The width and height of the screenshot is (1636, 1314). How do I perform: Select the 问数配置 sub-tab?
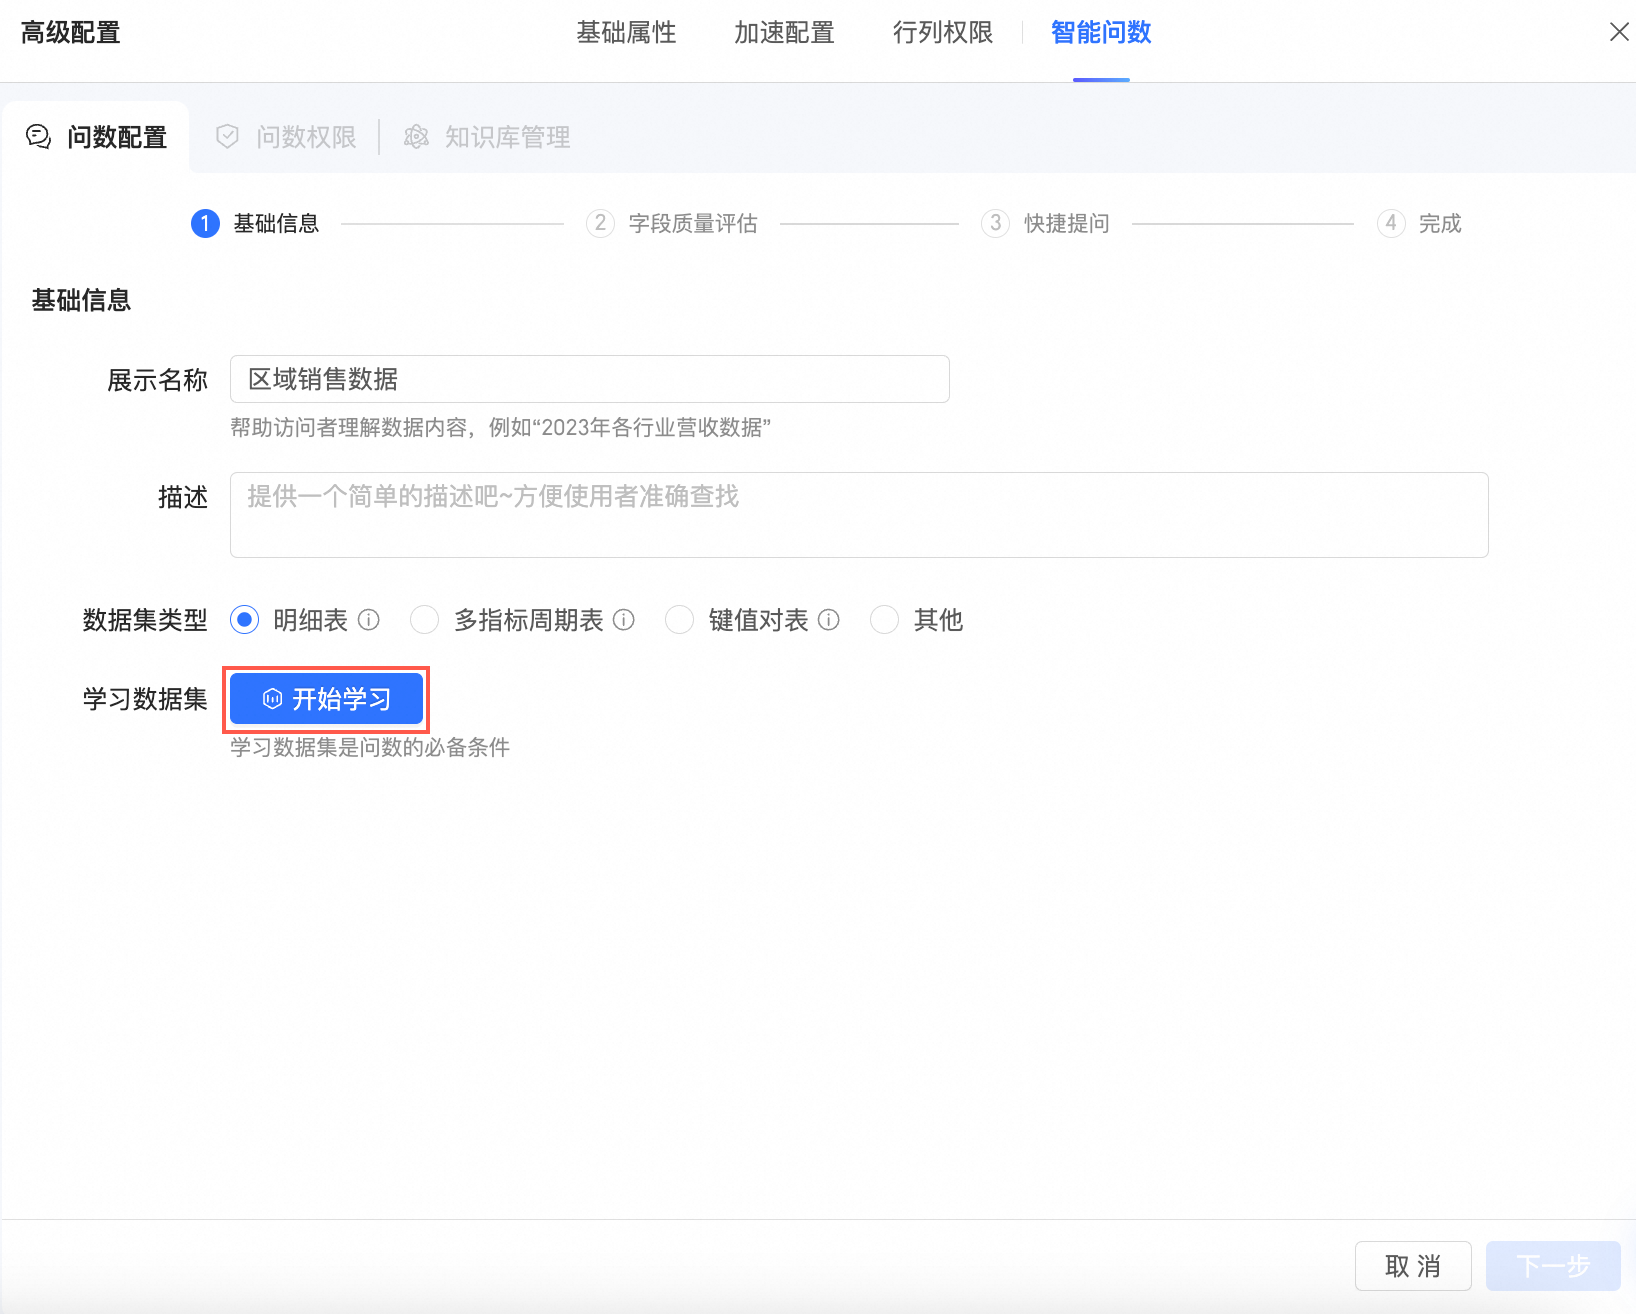(96, 137)
